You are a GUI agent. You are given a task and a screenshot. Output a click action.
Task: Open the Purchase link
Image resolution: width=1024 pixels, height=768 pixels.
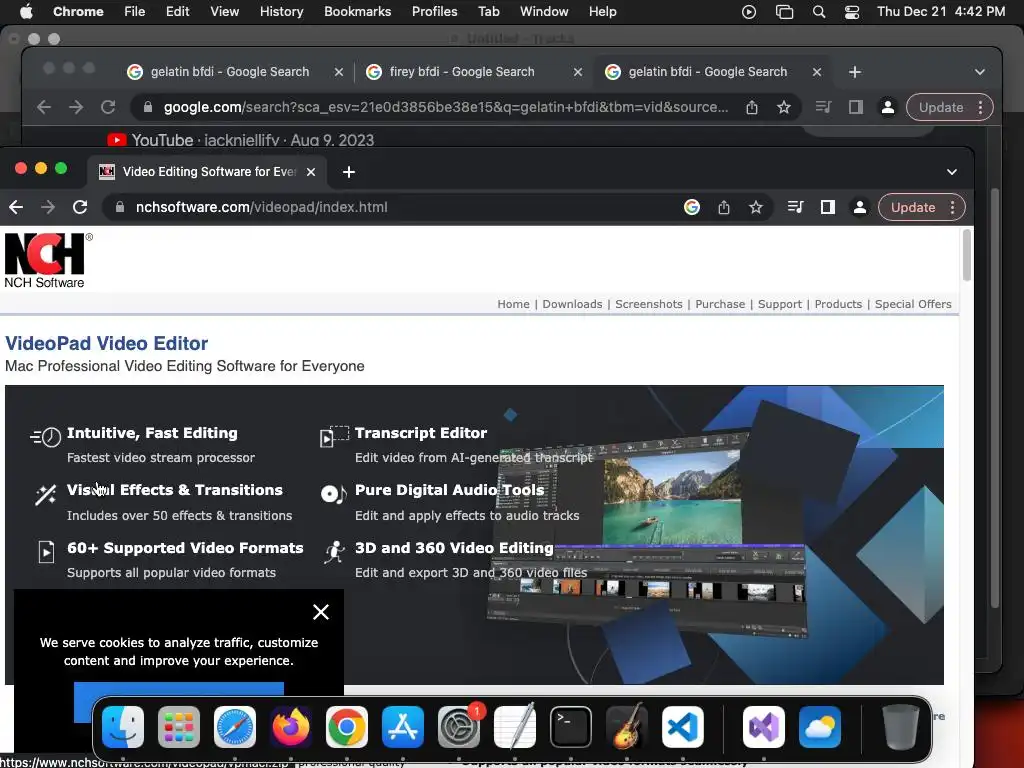pyautogui.click(x=720, y=304)
